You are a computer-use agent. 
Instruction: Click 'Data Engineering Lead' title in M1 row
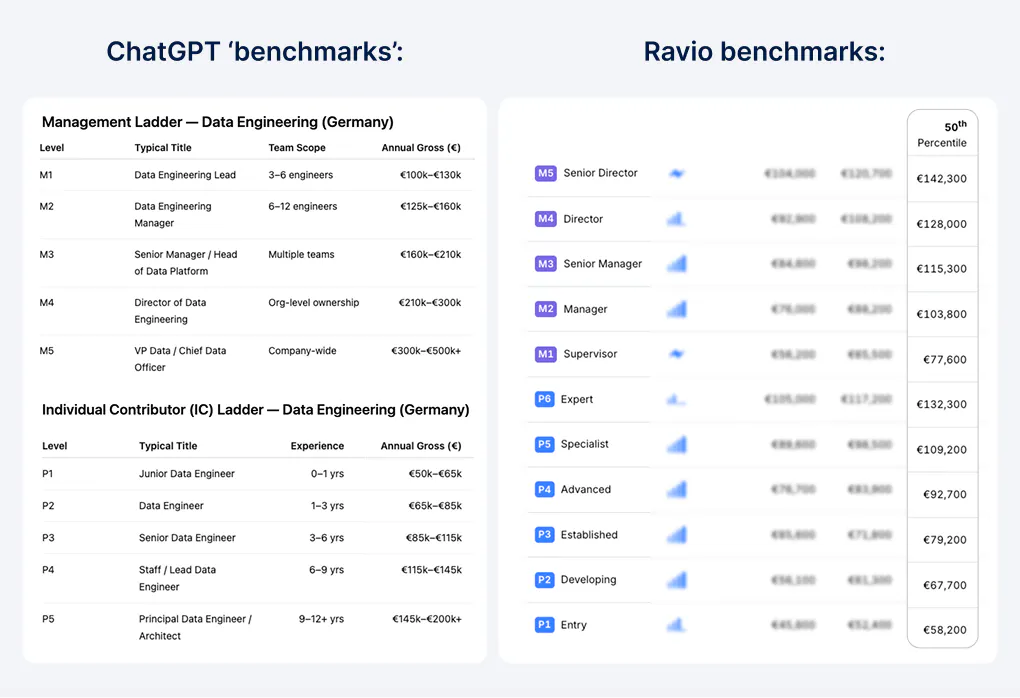(185, 175)
